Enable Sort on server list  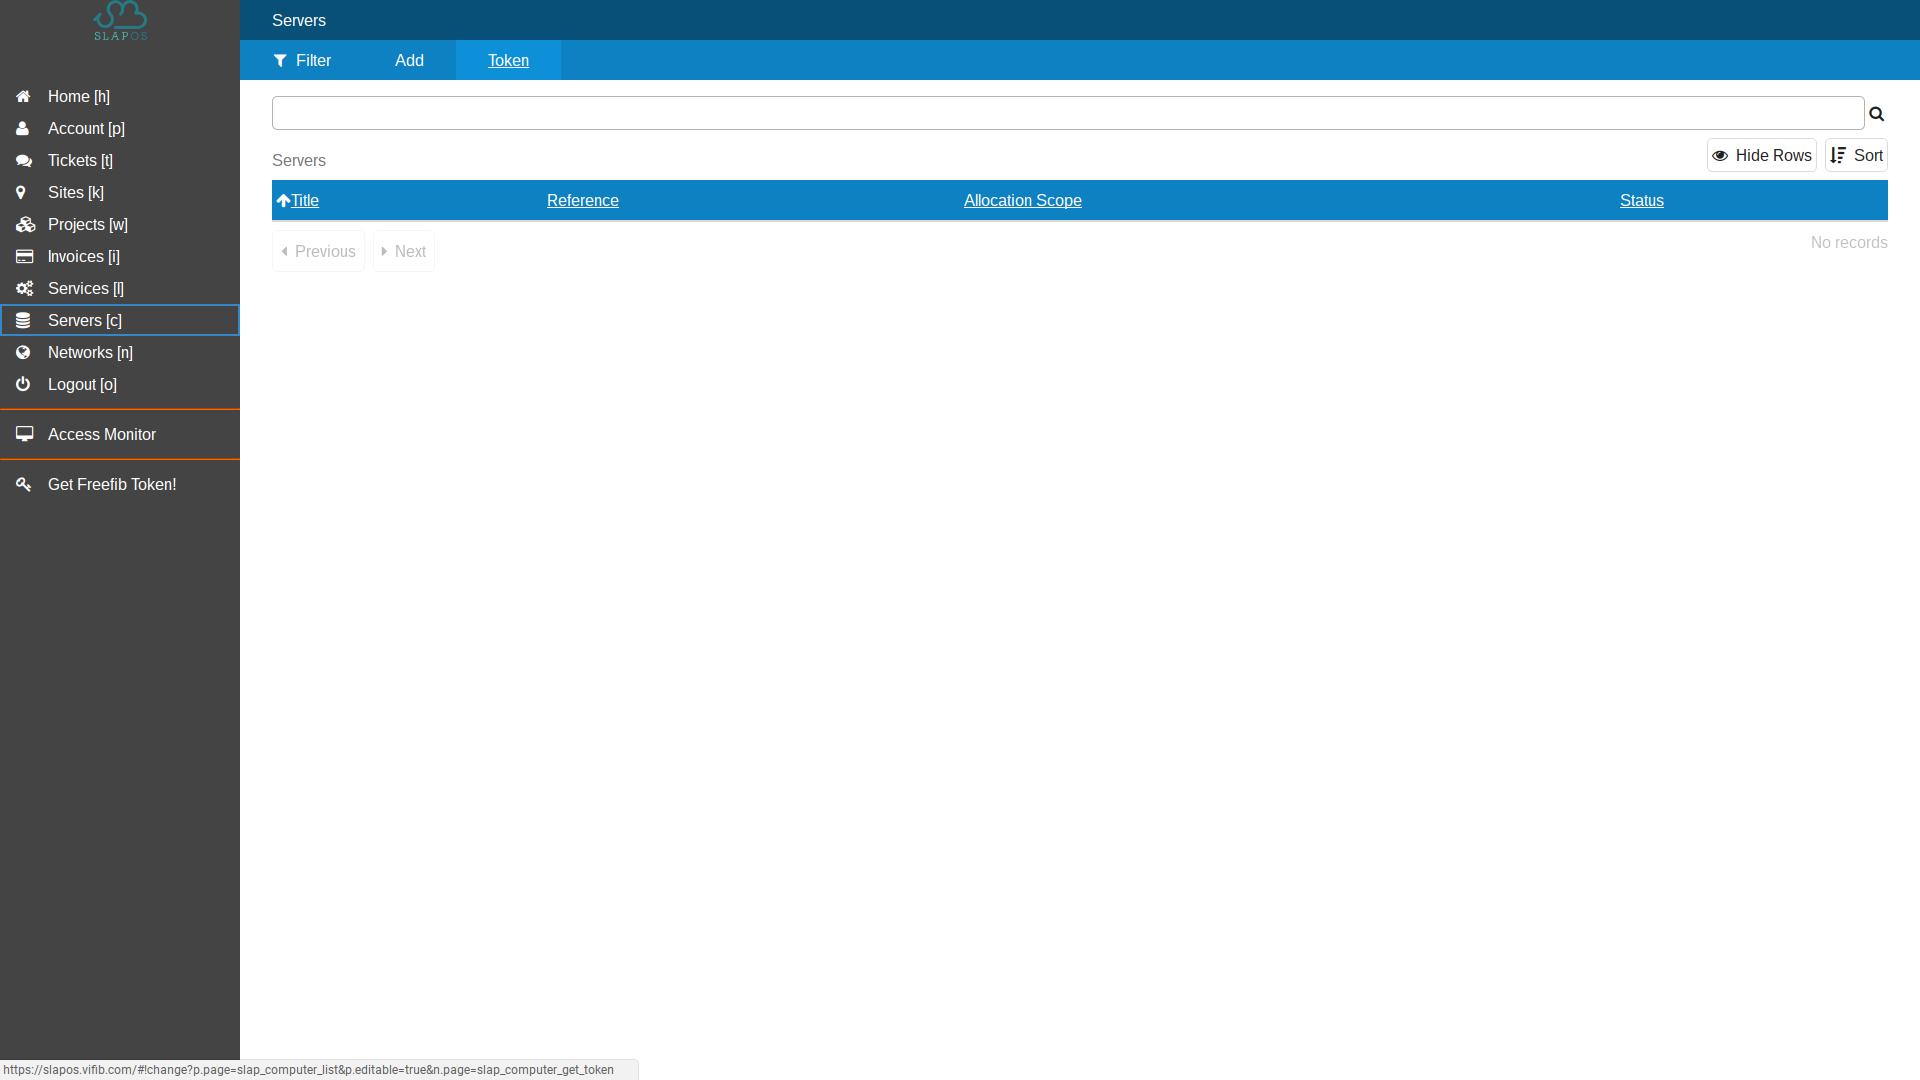pos(1855,156)
